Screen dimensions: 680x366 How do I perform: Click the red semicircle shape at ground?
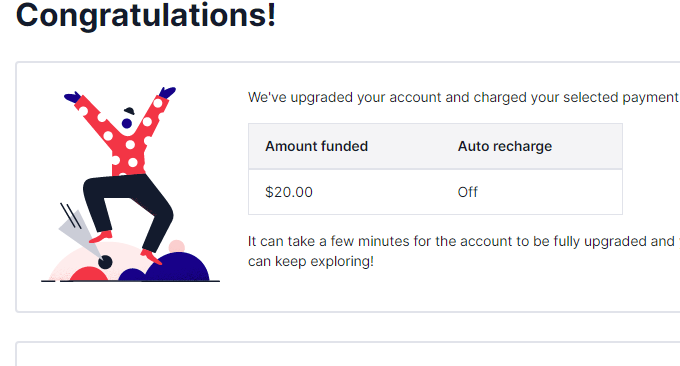tap(89, 274)
